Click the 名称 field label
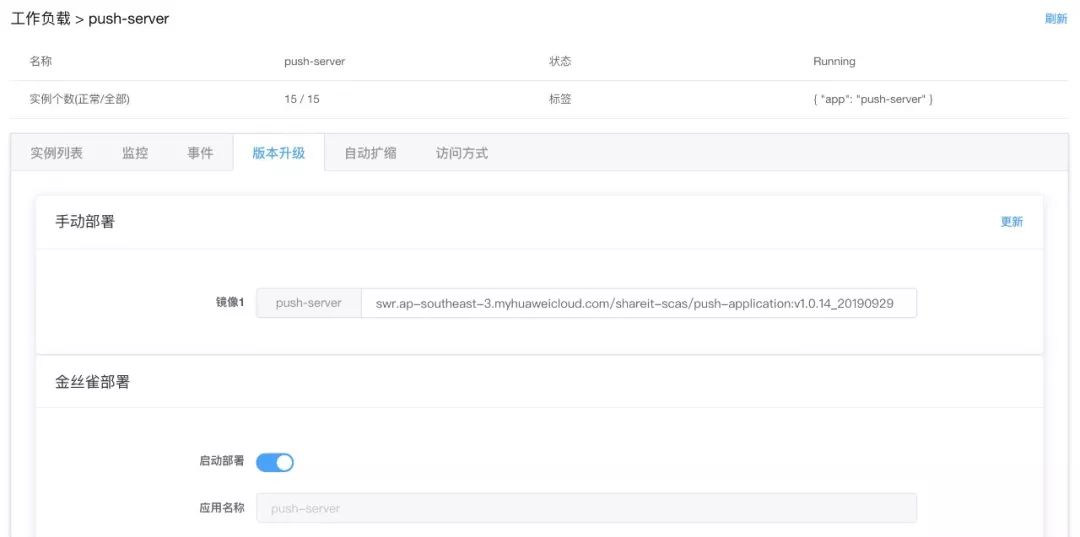 click(41, 61)
